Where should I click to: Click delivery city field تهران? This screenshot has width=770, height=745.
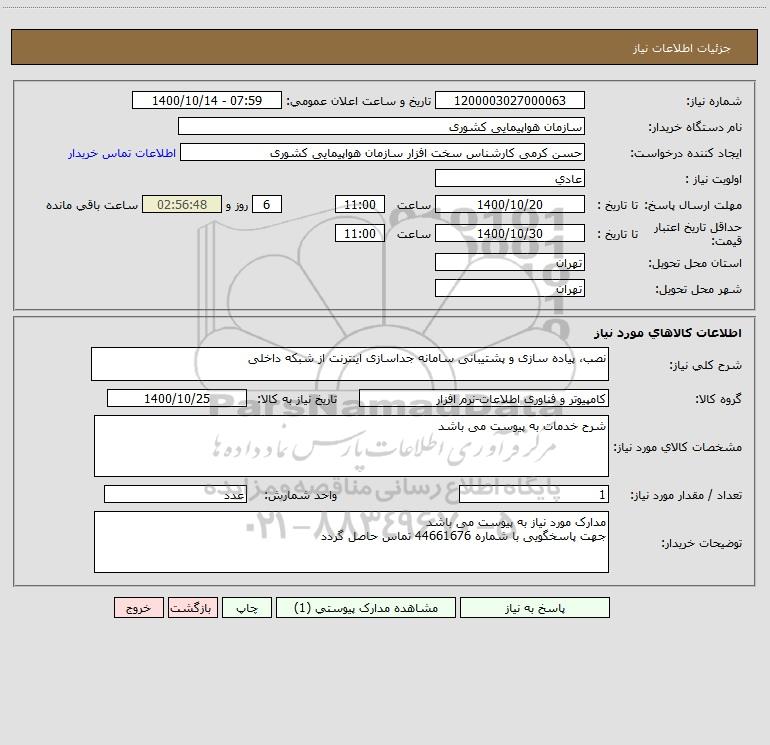[x=510, y=288]
